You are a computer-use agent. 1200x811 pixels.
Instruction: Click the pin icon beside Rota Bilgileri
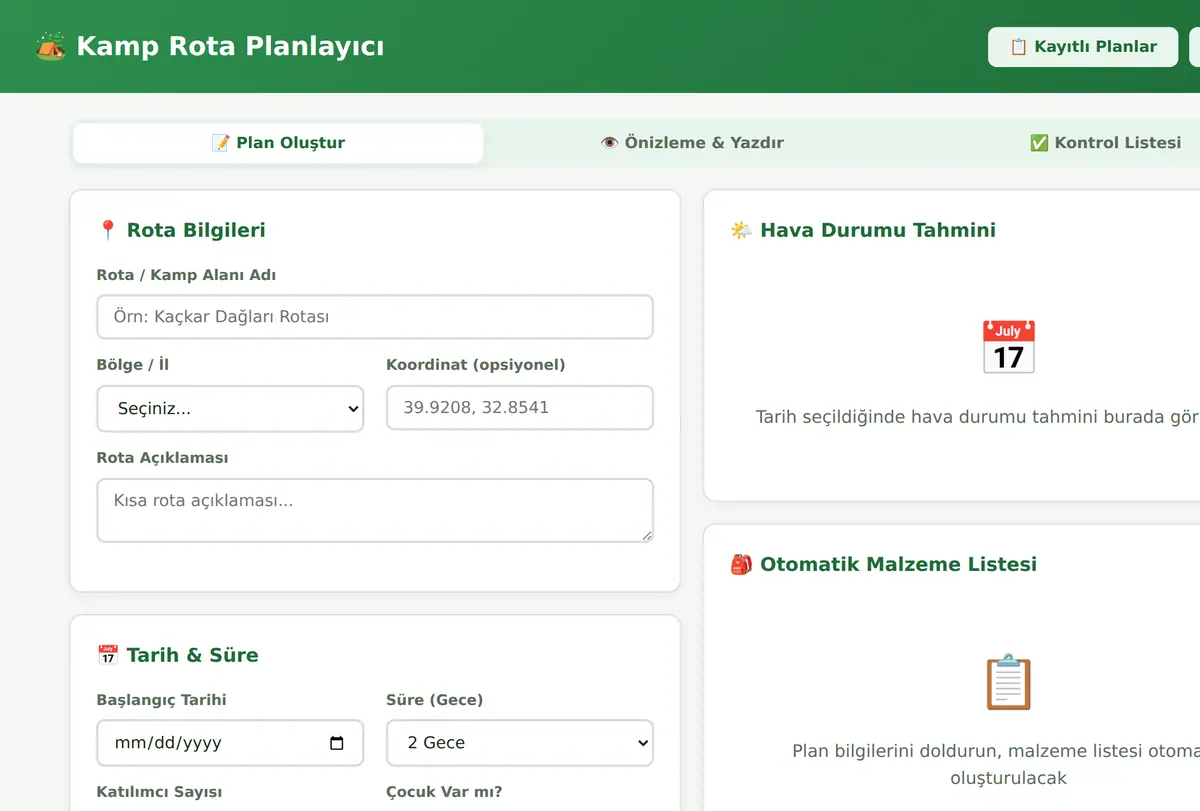point(108,230)
